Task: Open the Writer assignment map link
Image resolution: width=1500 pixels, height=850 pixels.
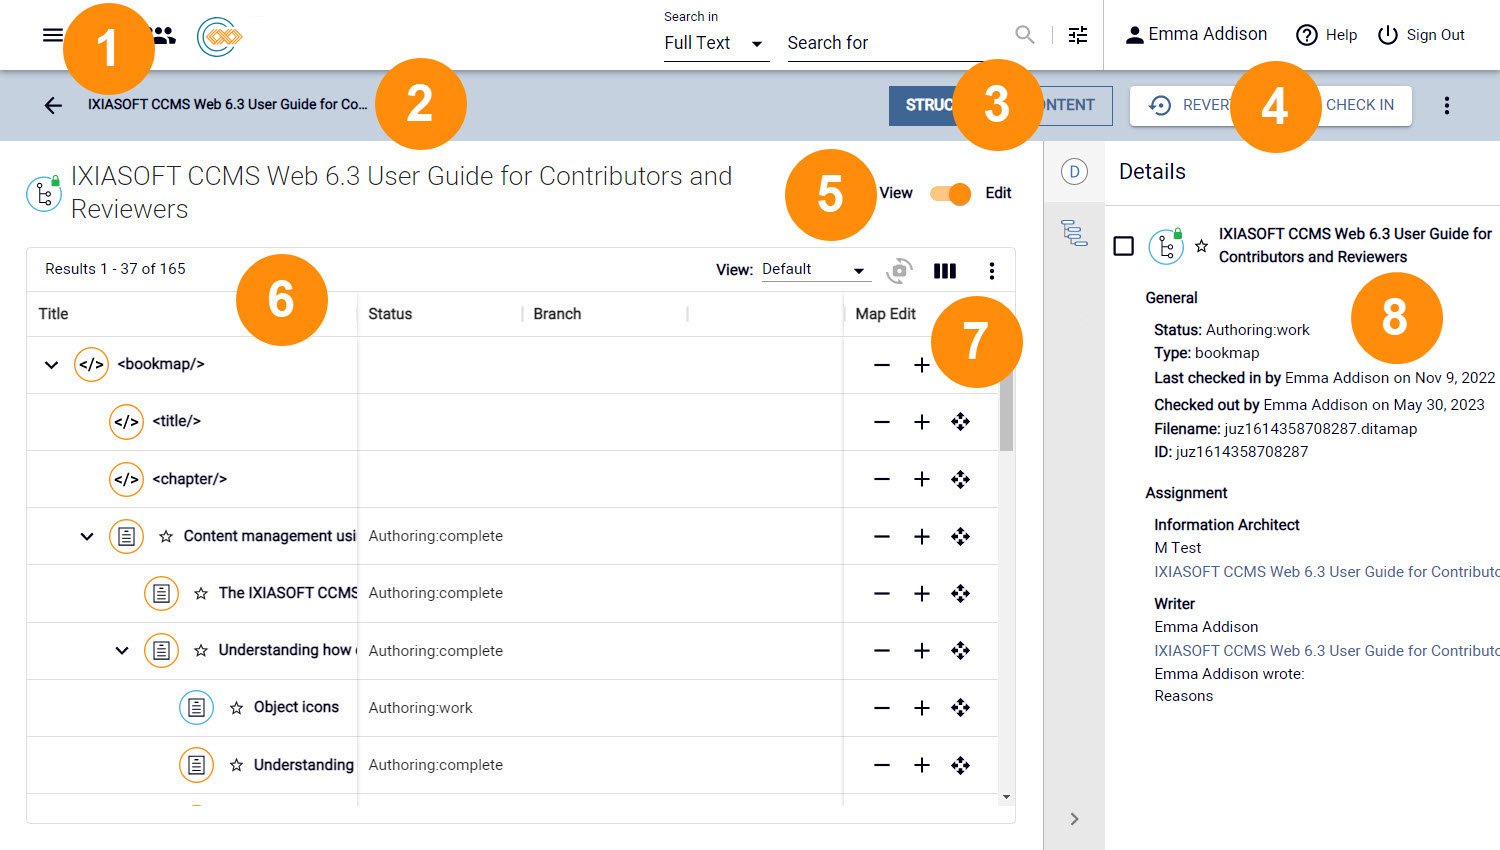Action: click(1327, 651)
